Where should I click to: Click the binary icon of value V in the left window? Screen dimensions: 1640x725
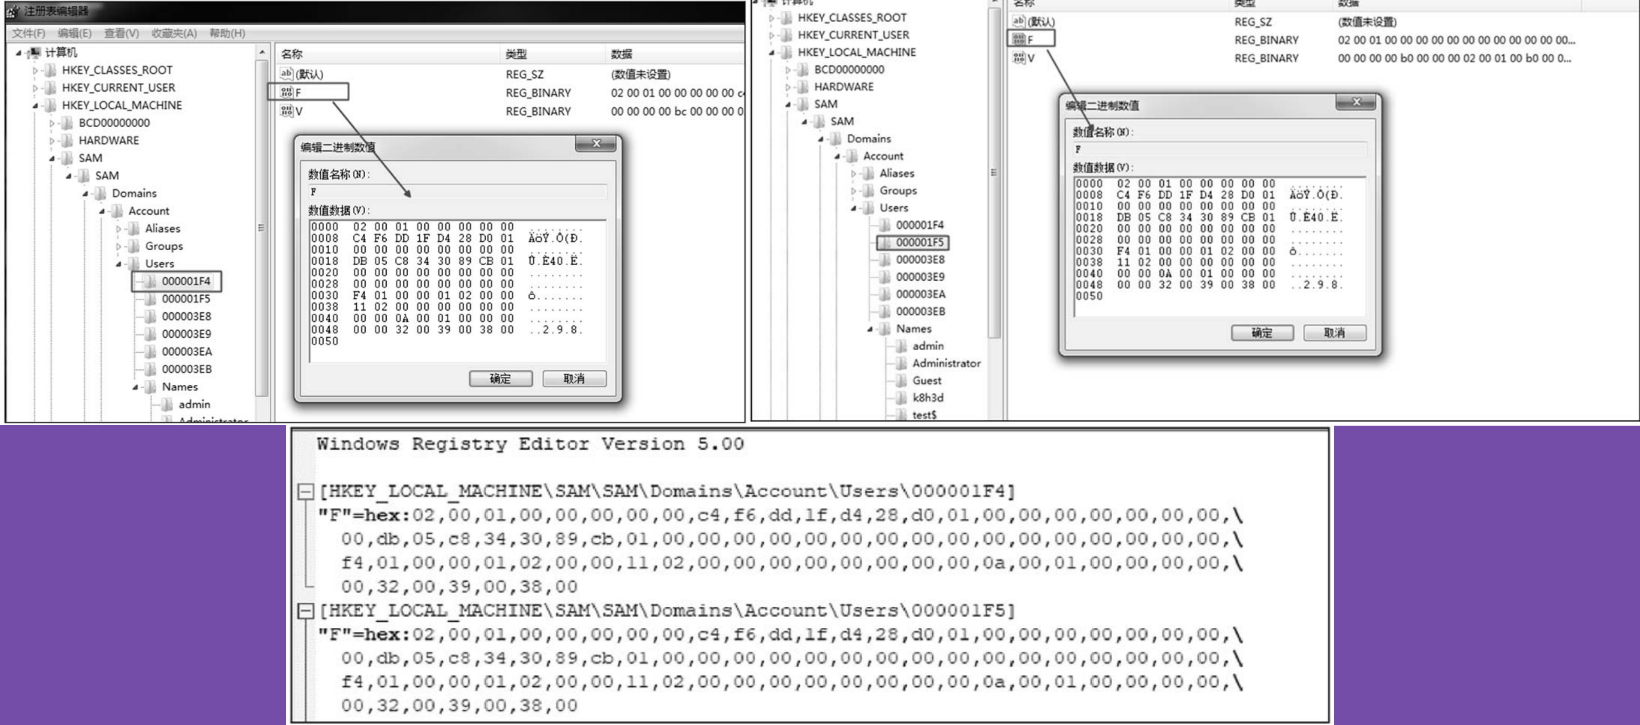286,111
